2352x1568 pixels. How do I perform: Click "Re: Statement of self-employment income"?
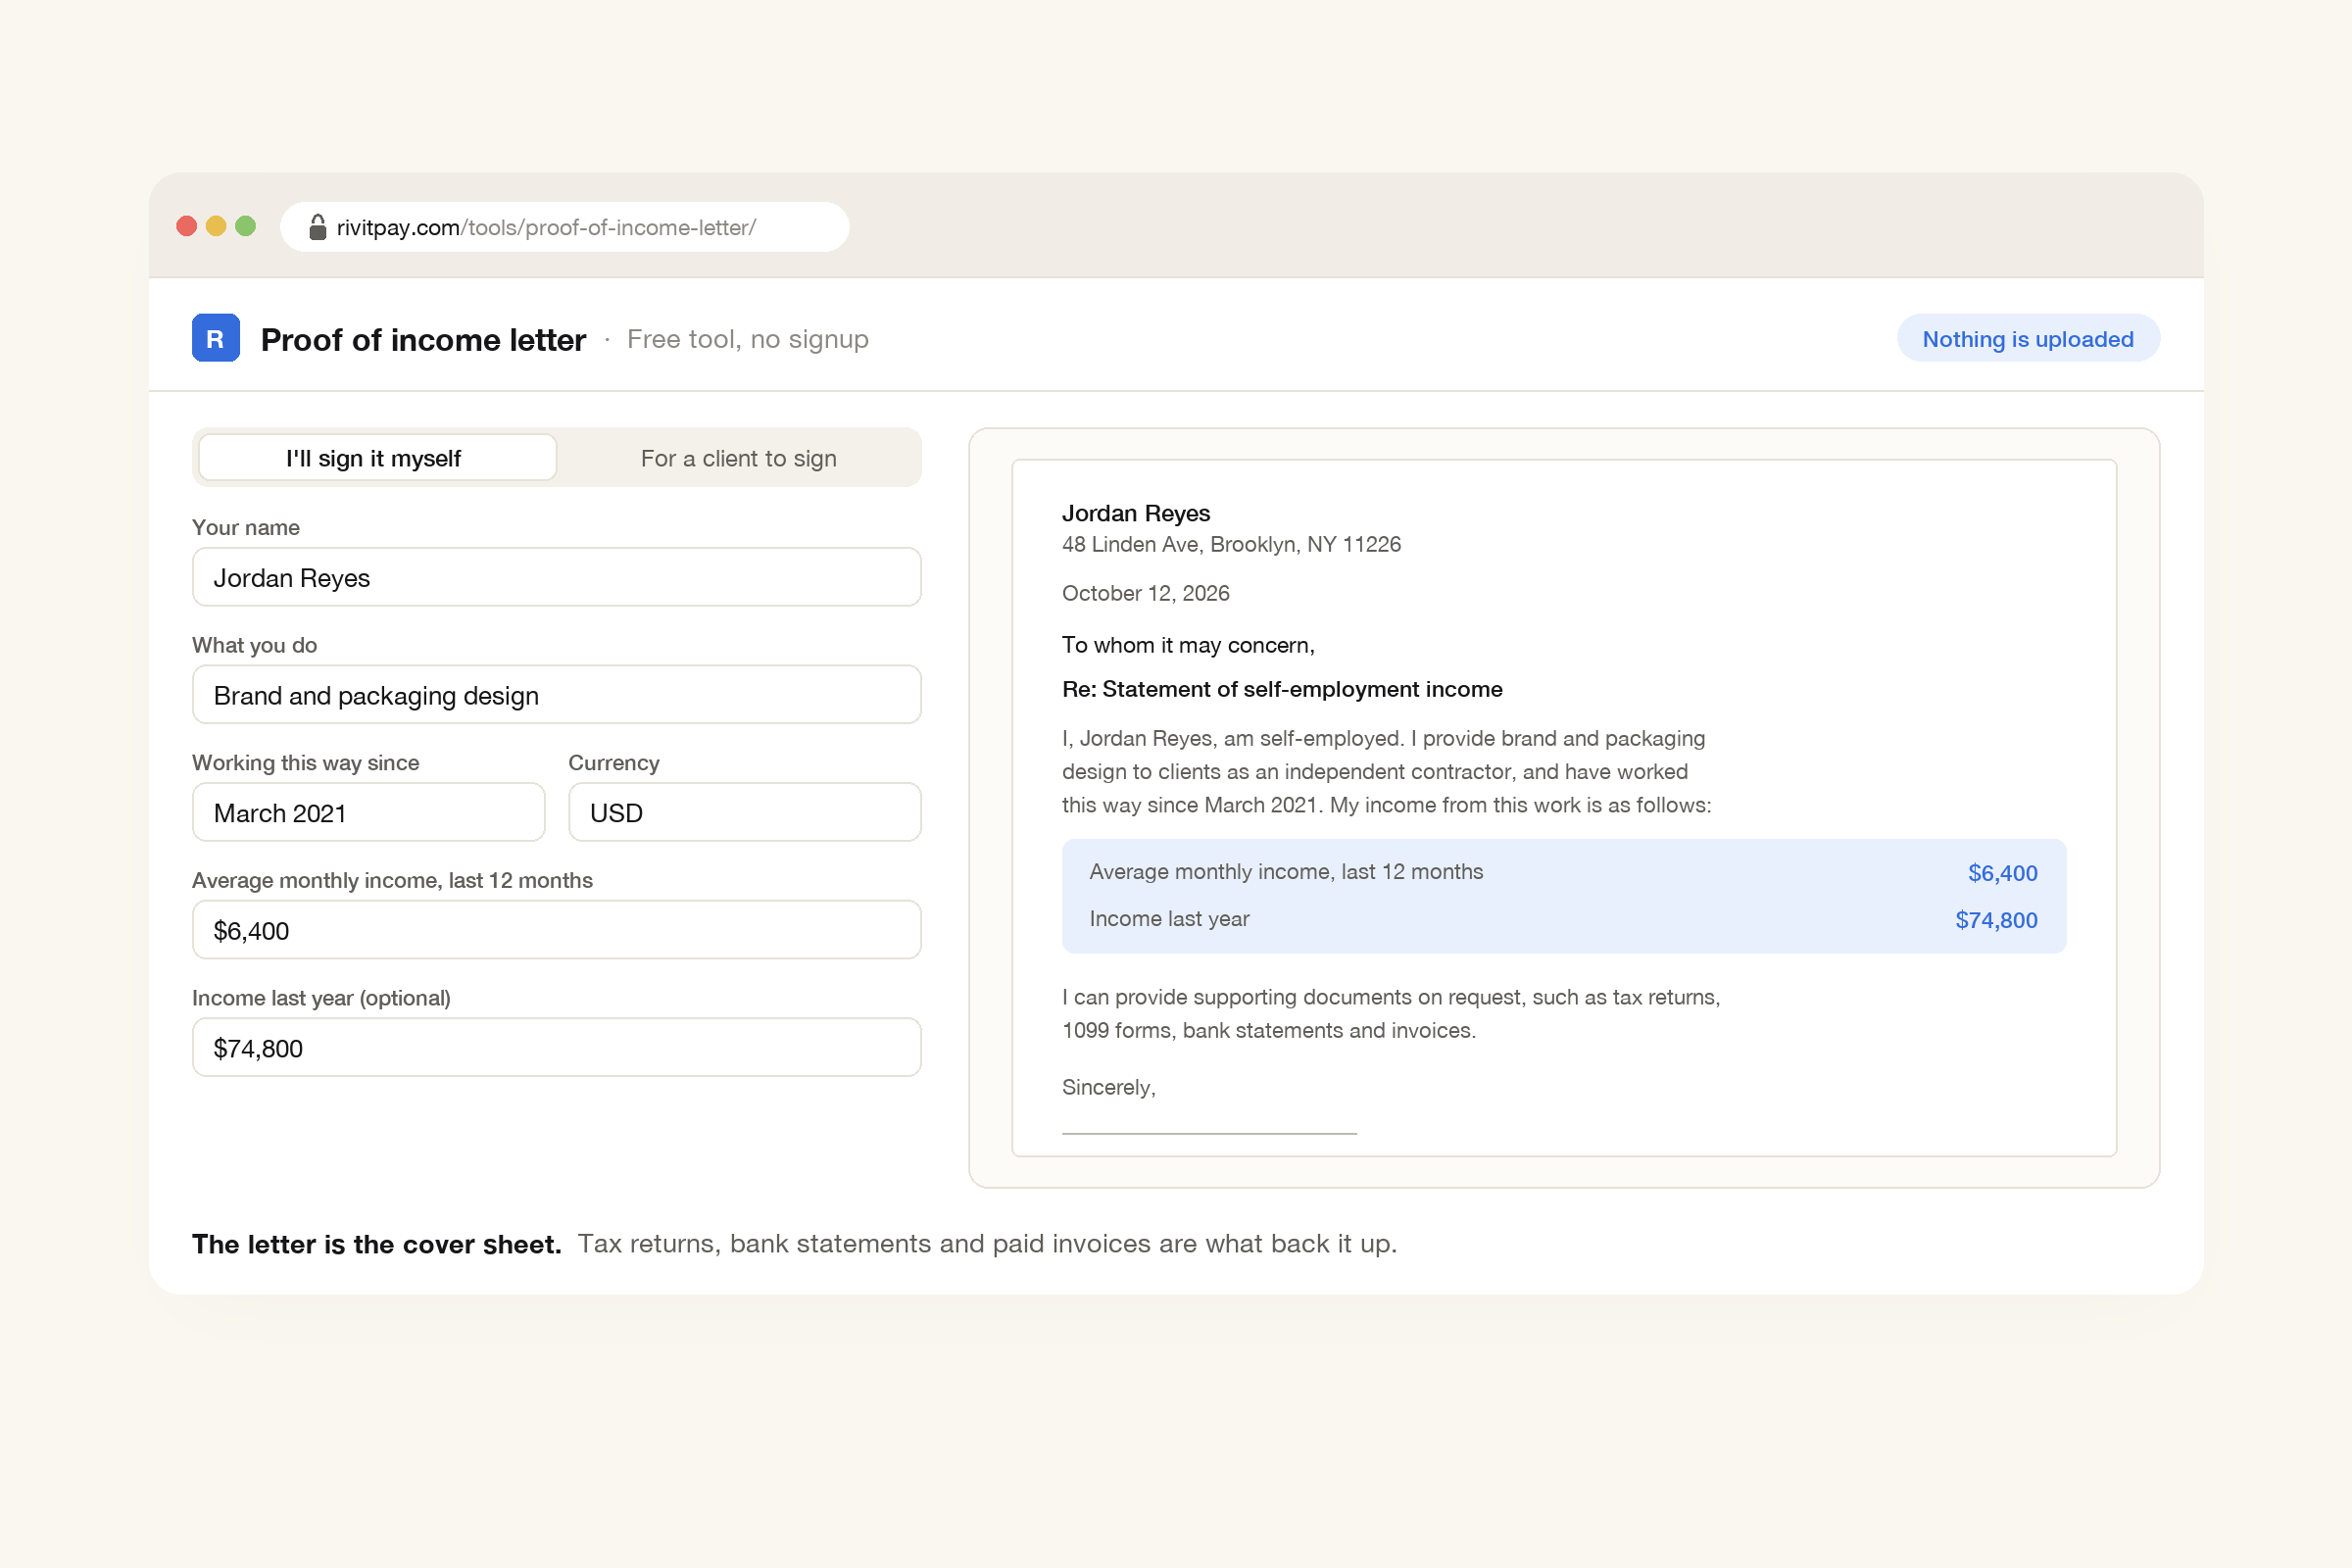(x=1282, y=689)
